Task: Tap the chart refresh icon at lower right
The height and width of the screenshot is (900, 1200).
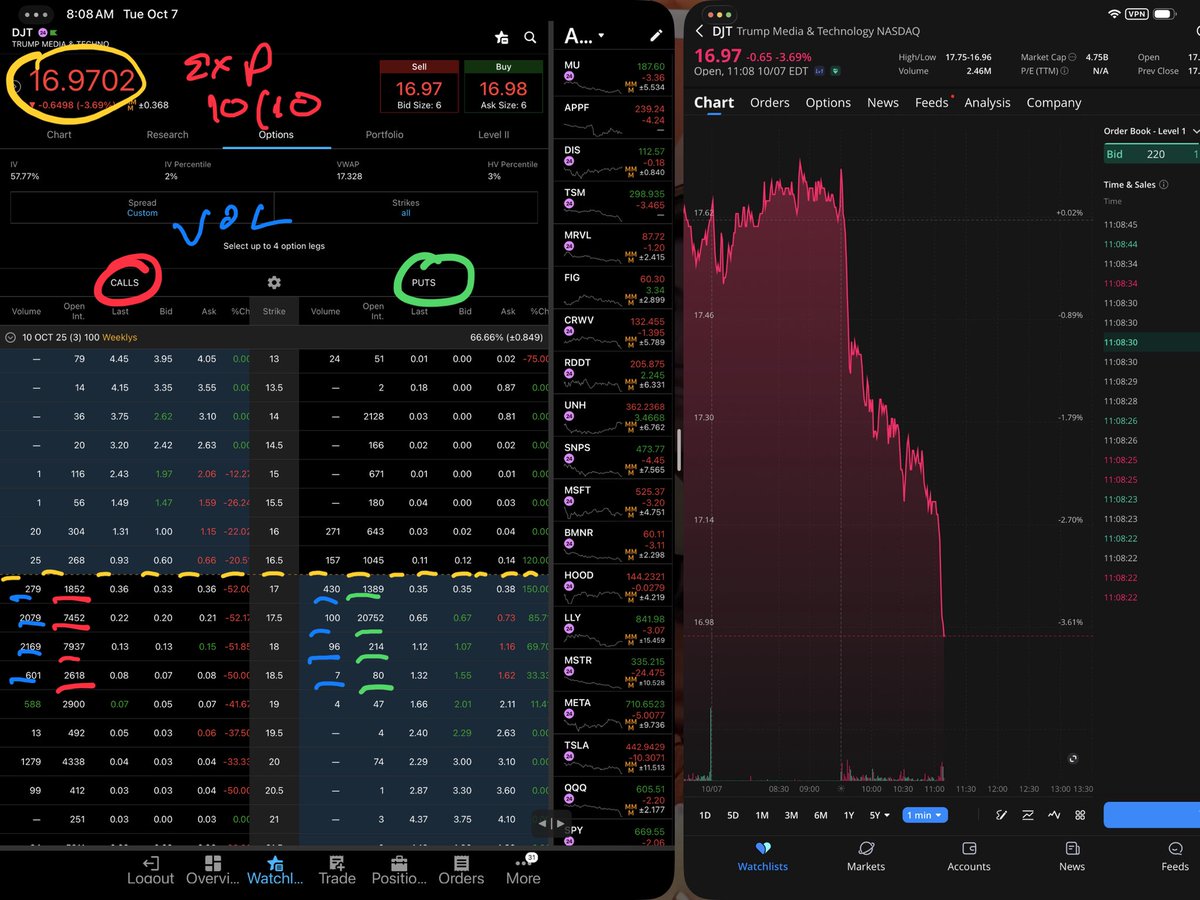Action: pyautogui.click(x=1073, y=760)
